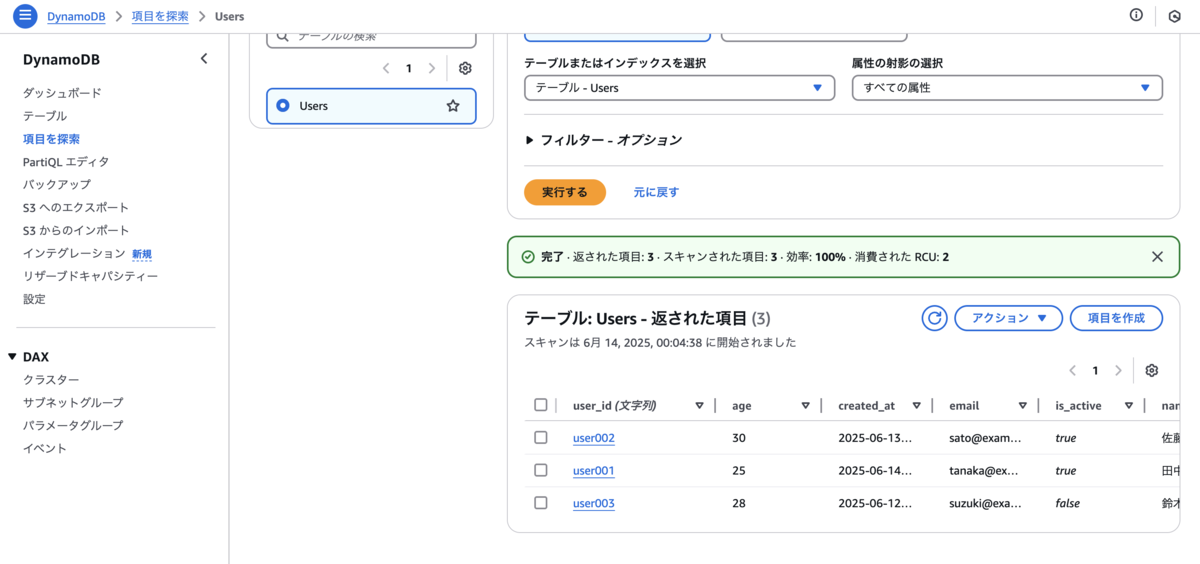1200x564 pixels.
Task: Sort by user_id column arrow
Action: pyautogui.click(x=699, y=406)
